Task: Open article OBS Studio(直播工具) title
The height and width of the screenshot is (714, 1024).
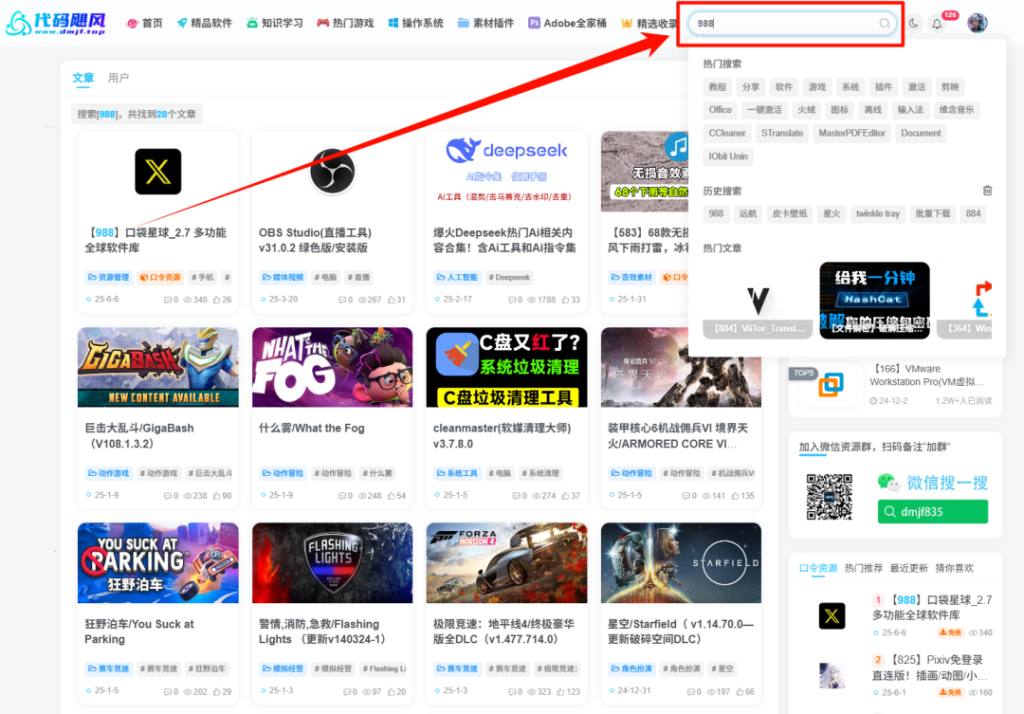Action: click(315, 240)
